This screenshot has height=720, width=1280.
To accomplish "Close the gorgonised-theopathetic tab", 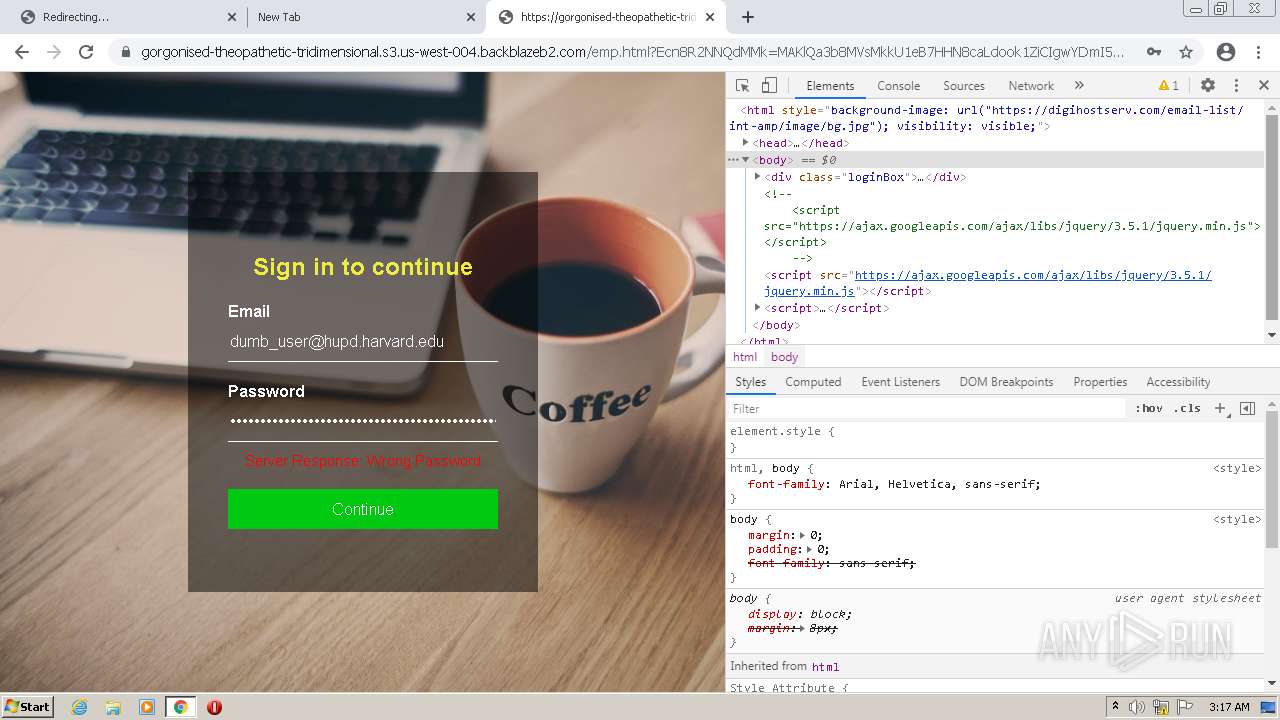I will 710,17.
